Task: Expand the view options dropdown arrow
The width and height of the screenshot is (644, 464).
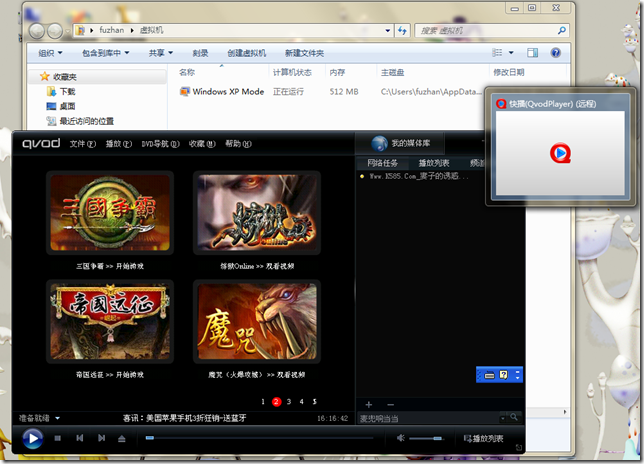Action: (511, 53)
